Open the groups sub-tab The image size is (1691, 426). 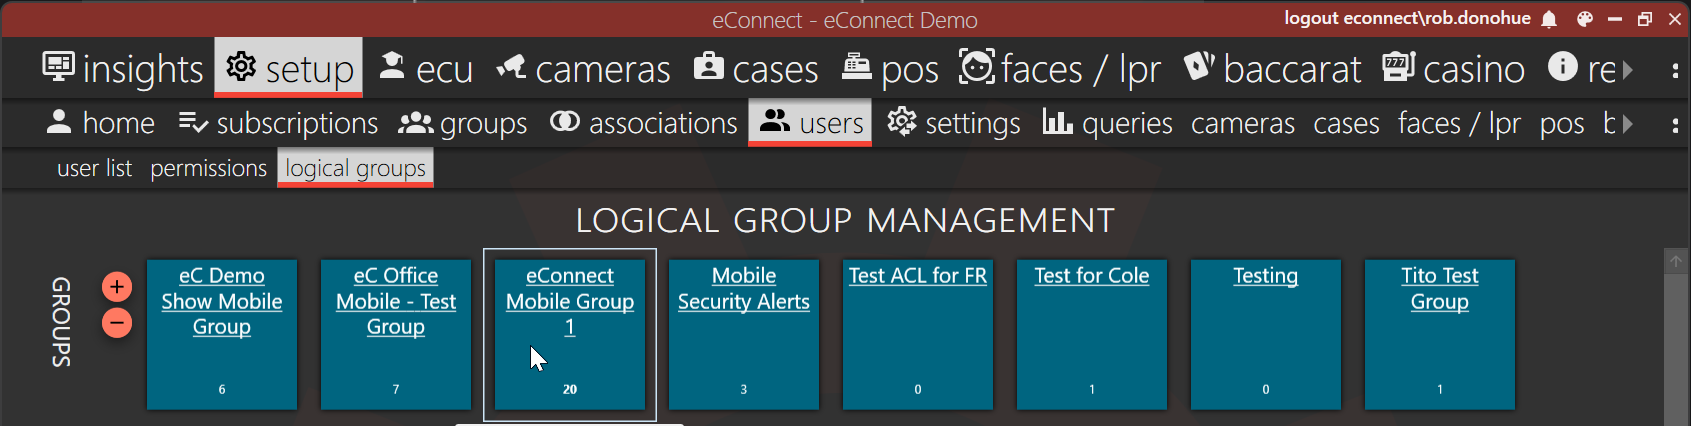pos(462,123)
